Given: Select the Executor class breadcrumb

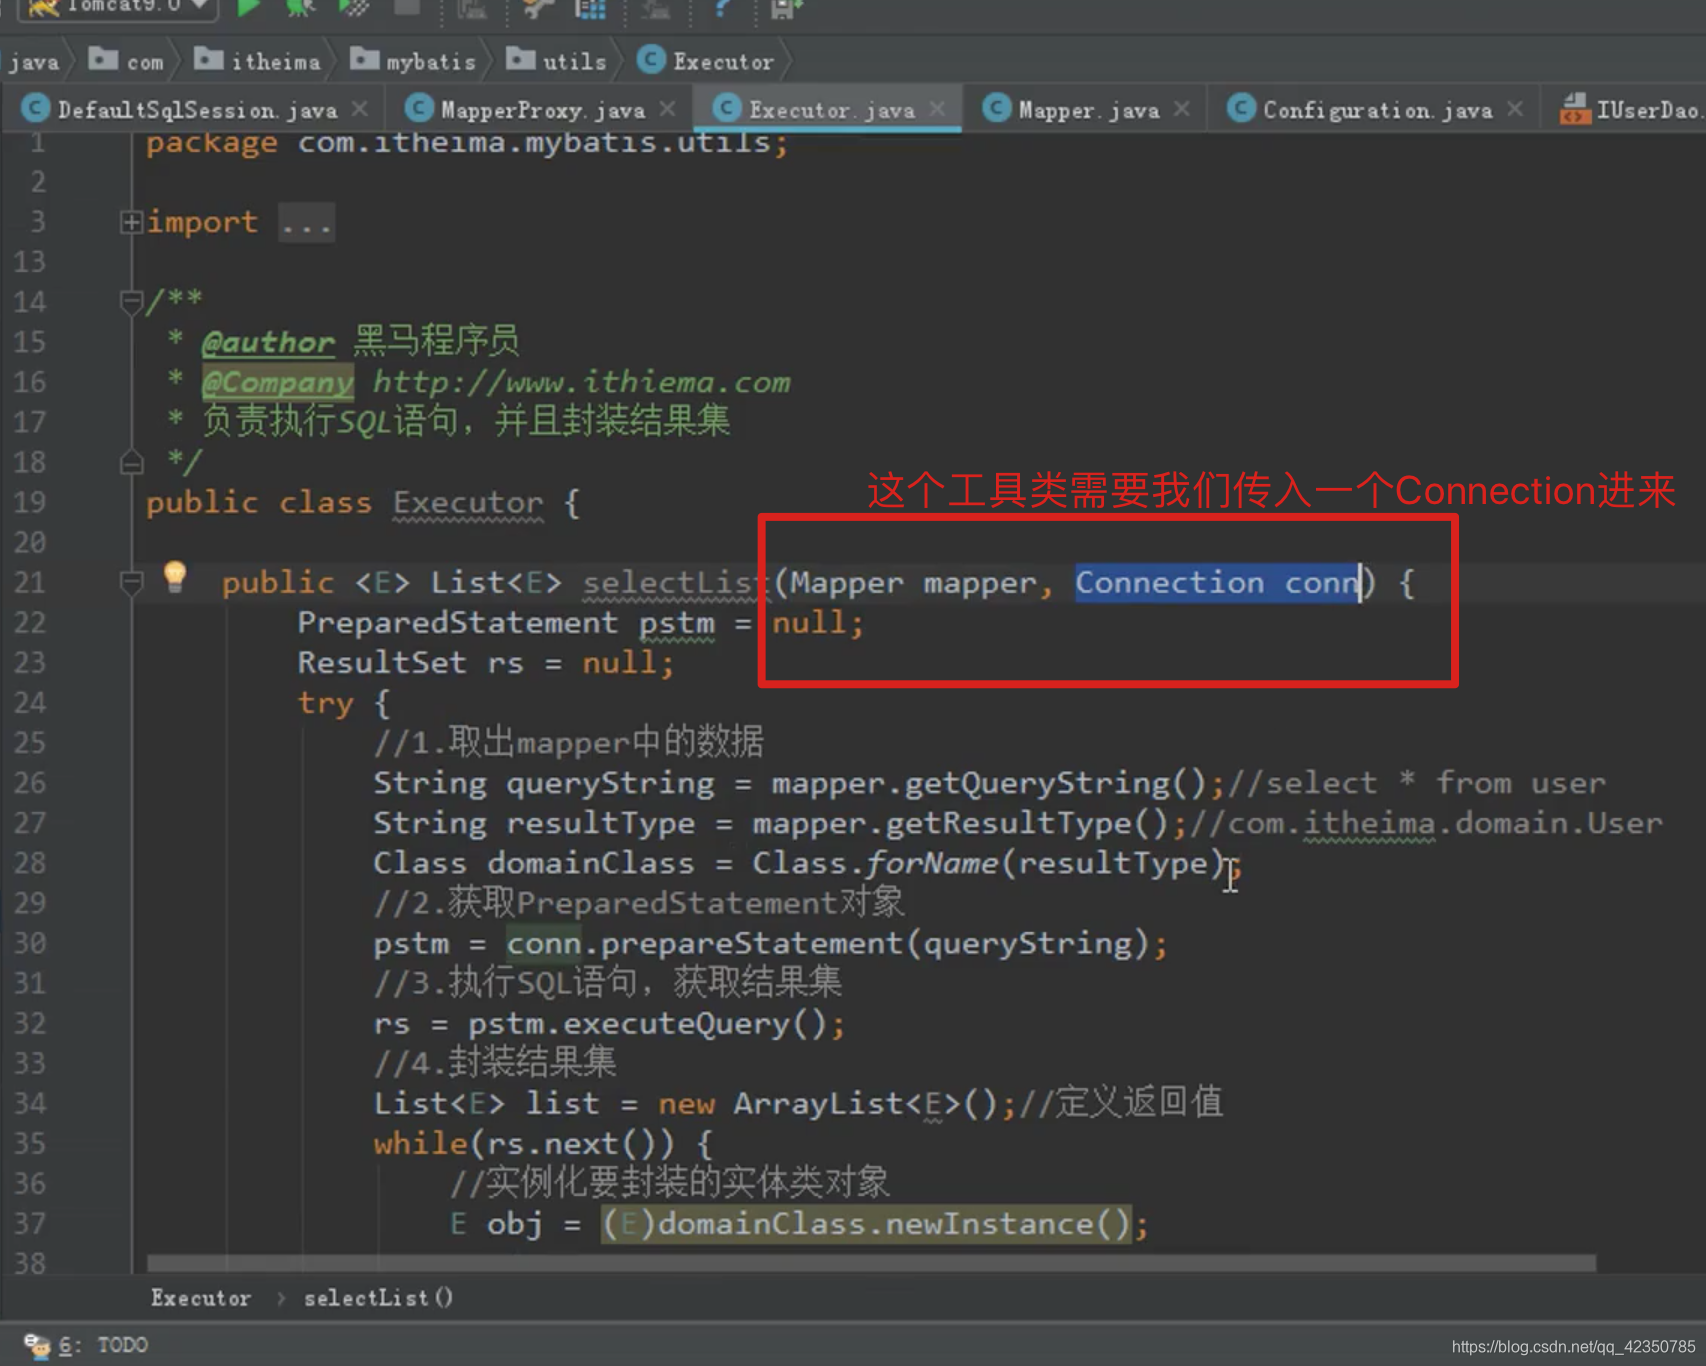Looking at the screenshot, I should coord(706,61).
